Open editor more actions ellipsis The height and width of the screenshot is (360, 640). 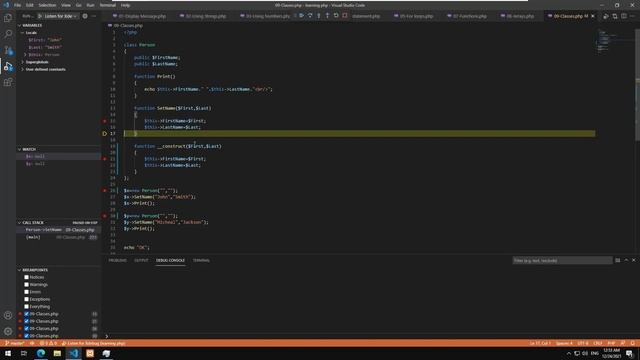click(x=633, y=16)
